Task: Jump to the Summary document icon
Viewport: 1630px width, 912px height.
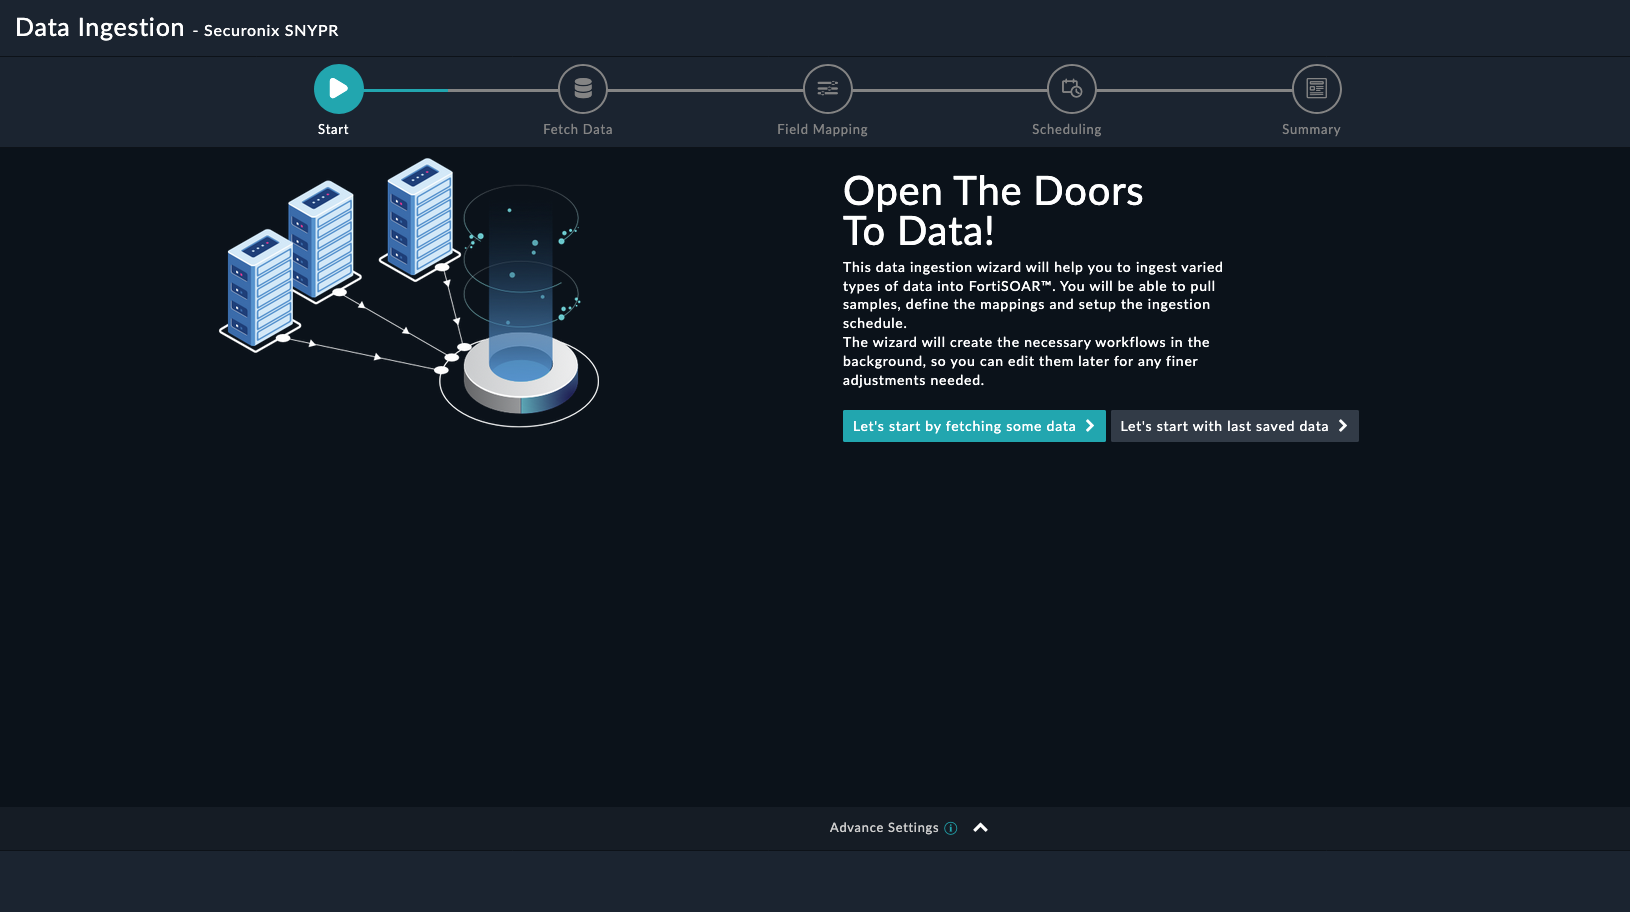Action: 1316,89
